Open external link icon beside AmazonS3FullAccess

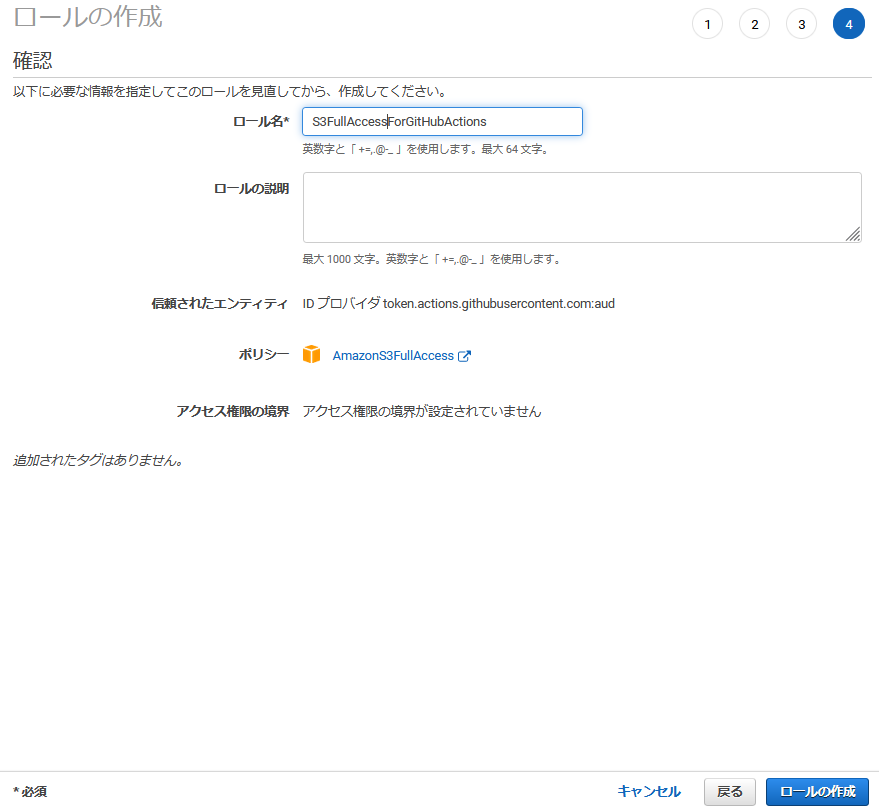pyautogui.click(x=464, y=356)
